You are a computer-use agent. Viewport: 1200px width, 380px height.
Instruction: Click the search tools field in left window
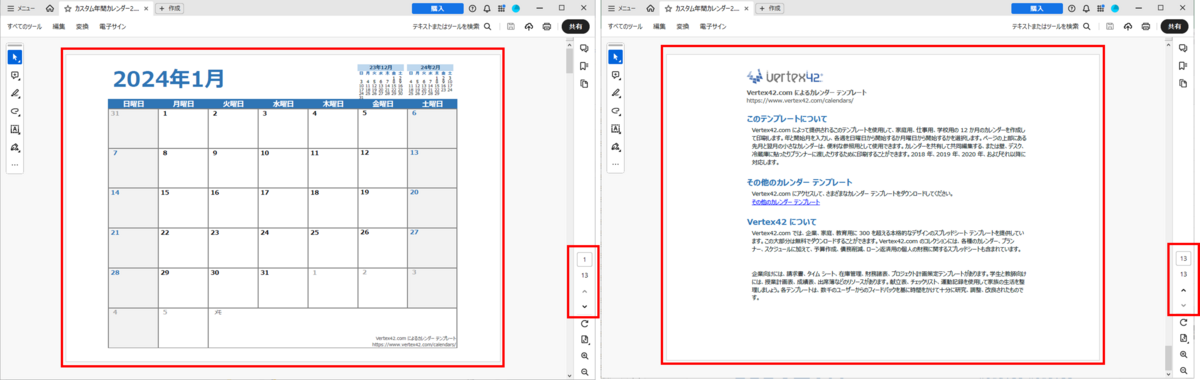click(451, 26)
